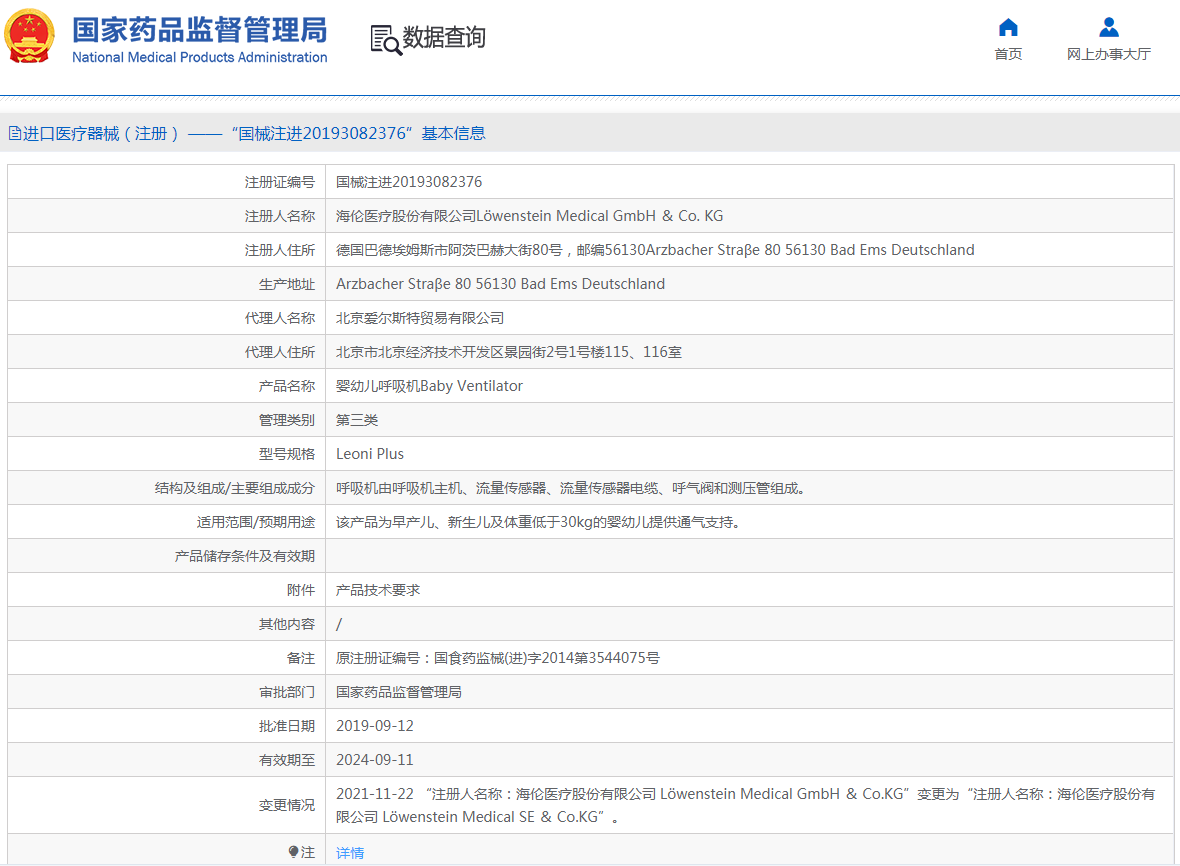This screenshot has height=866, width=1180.
Task: Click the approval date 2019-09-12
Action: (x=374, y=726)
